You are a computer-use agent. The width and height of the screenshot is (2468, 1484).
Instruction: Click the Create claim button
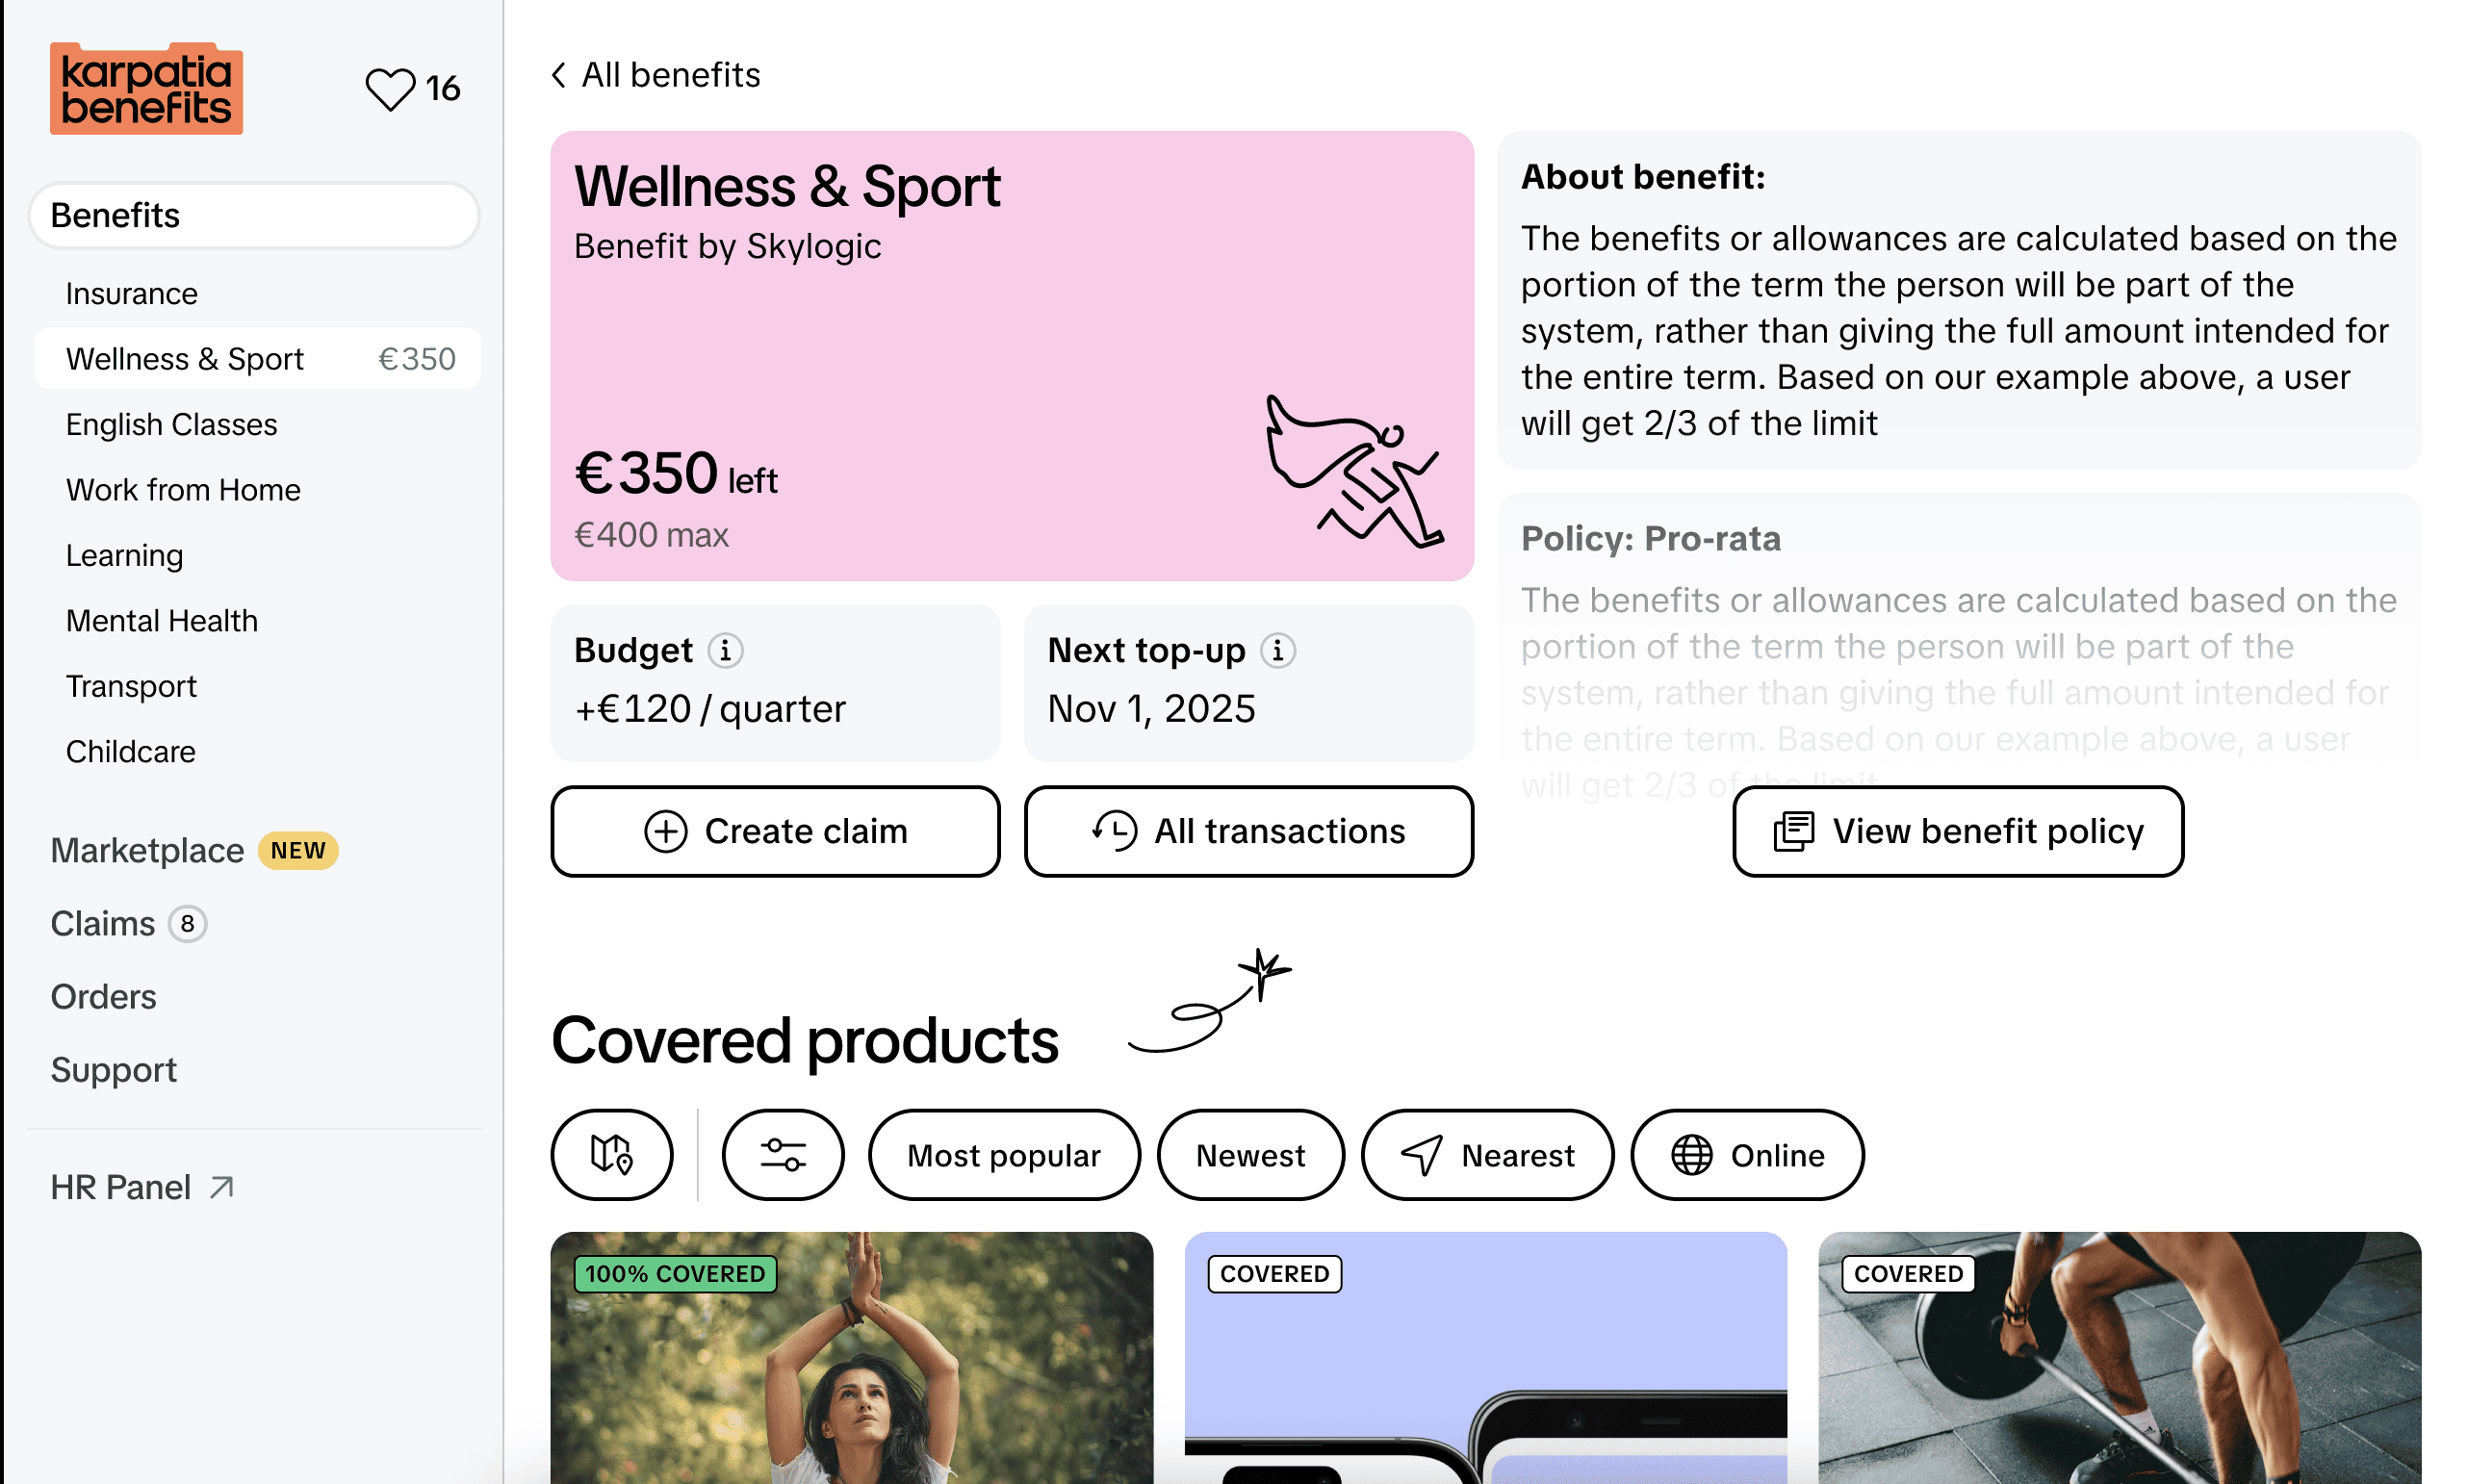tap(775, 831)
